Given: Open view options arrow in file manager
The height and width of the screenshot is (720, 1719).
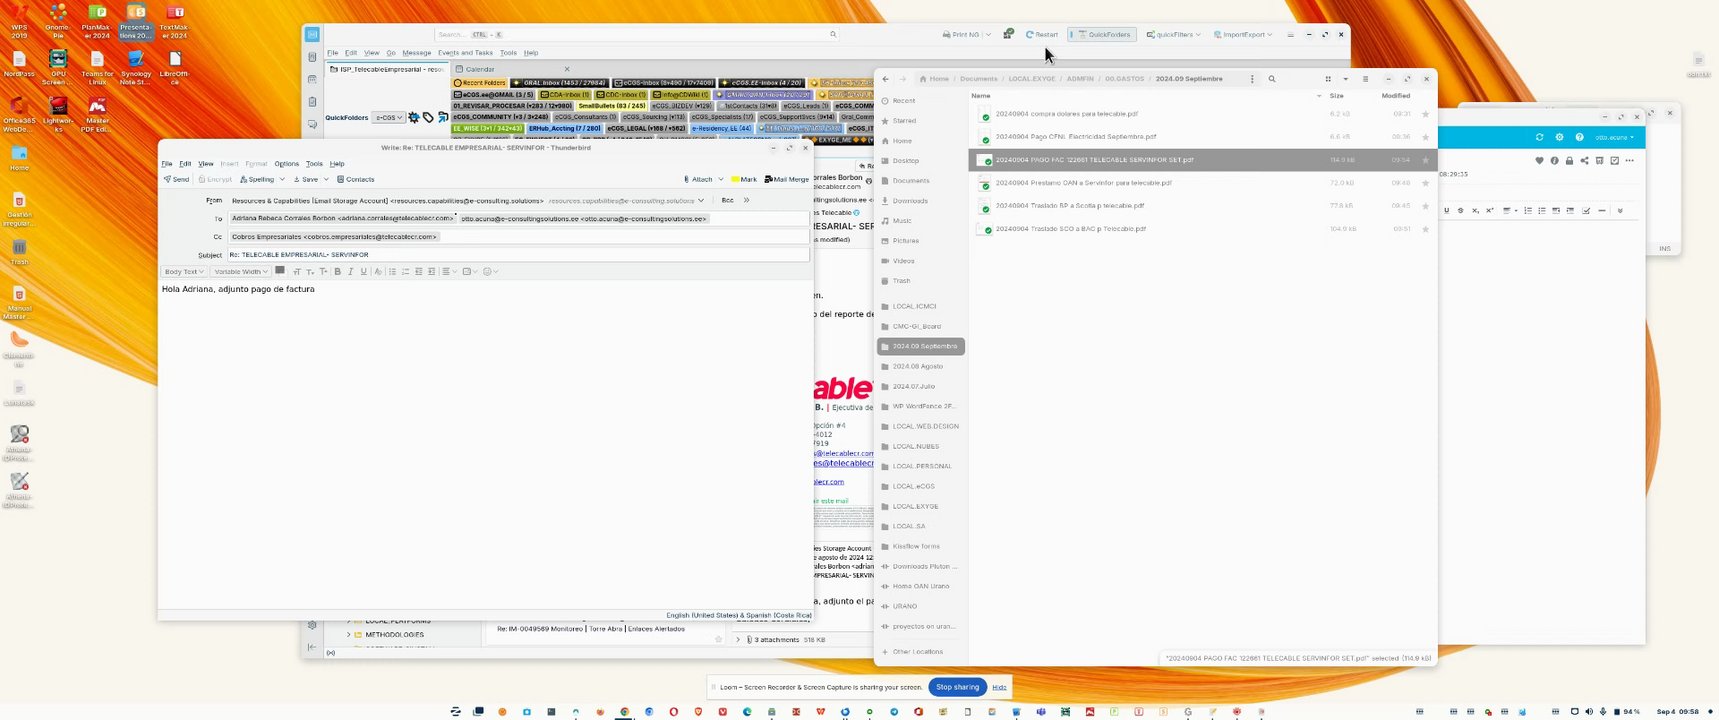Looking at the screenshot, I should coord(1345,79).
